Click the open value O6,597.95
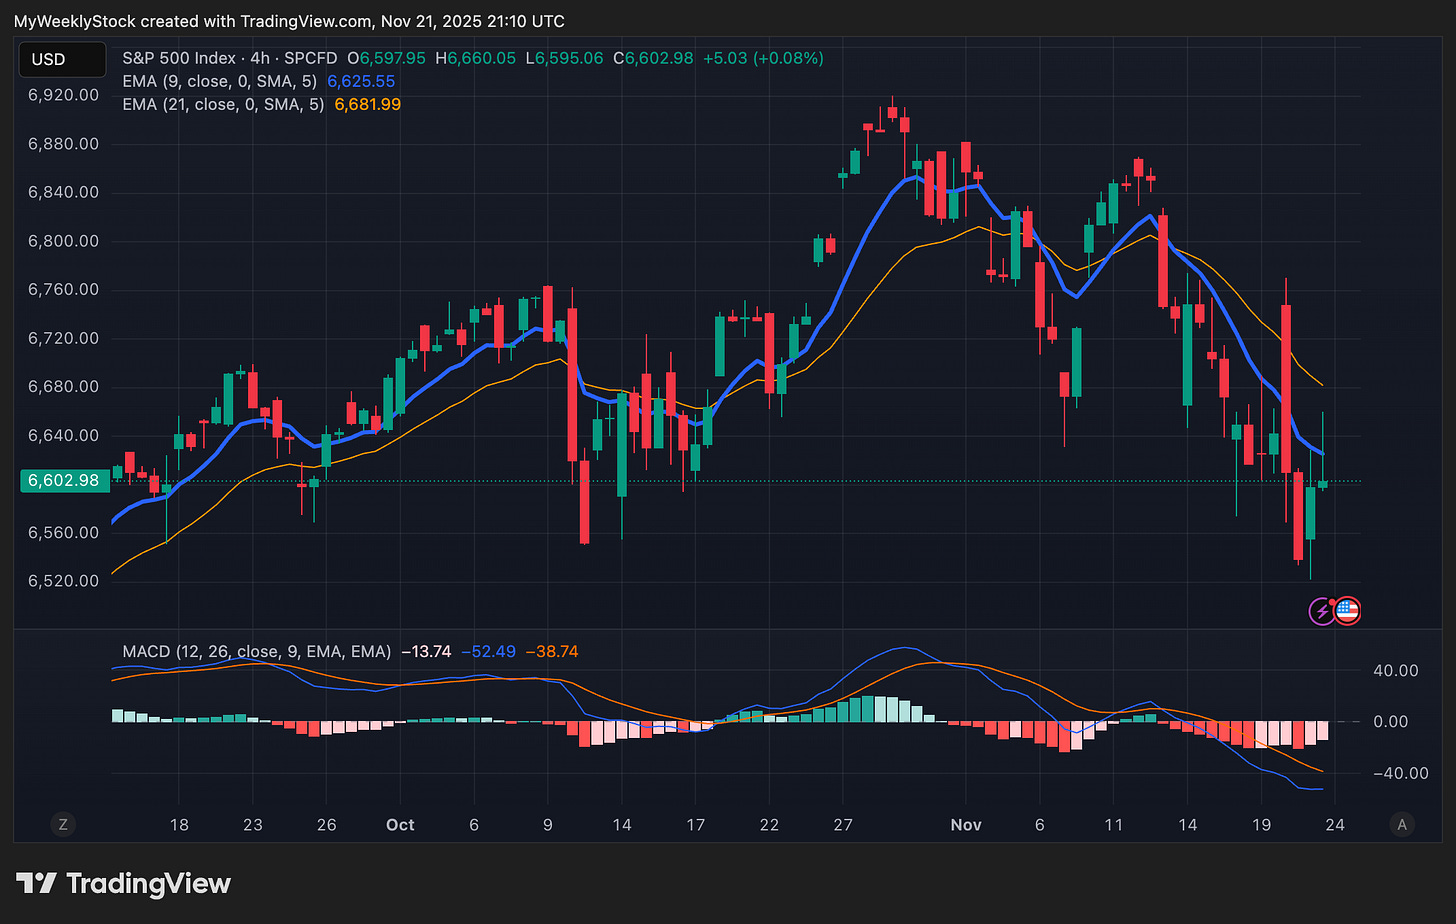The width and height of the screenshot is (1456, 924). (387, 58)
